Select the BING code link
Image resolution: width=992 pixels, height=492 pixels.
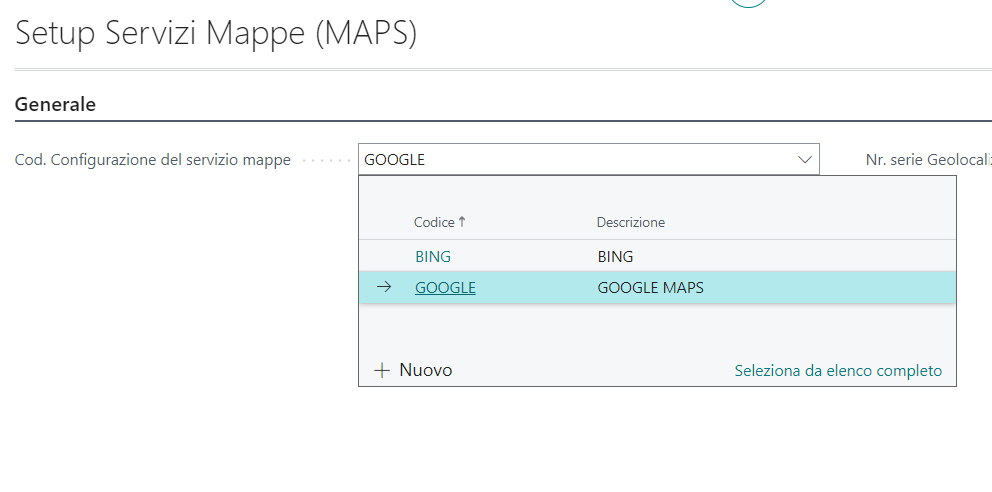(x=433, y=256)
